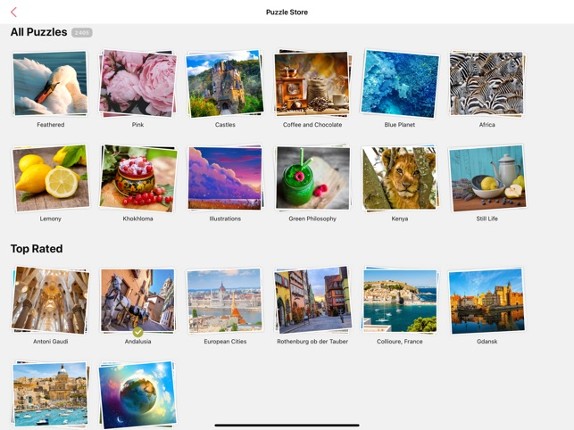Screen dimensions: 574x430
Task: Click the Lemony label text
Action: pyautogui.click(x=51, y=219)
